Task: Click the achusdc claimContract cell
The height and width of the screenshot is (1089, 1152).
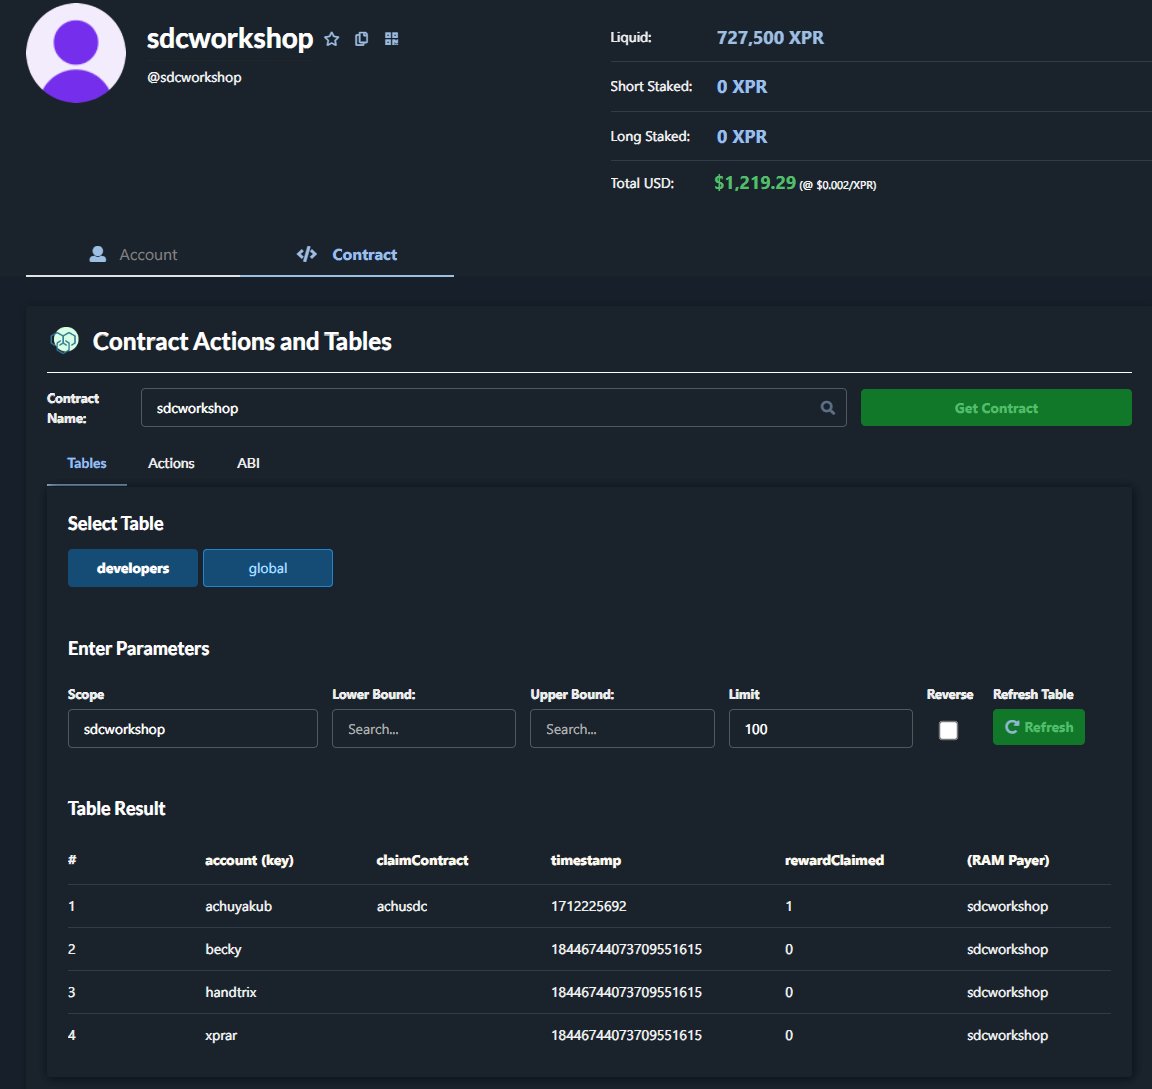Action: click(402, 907)
